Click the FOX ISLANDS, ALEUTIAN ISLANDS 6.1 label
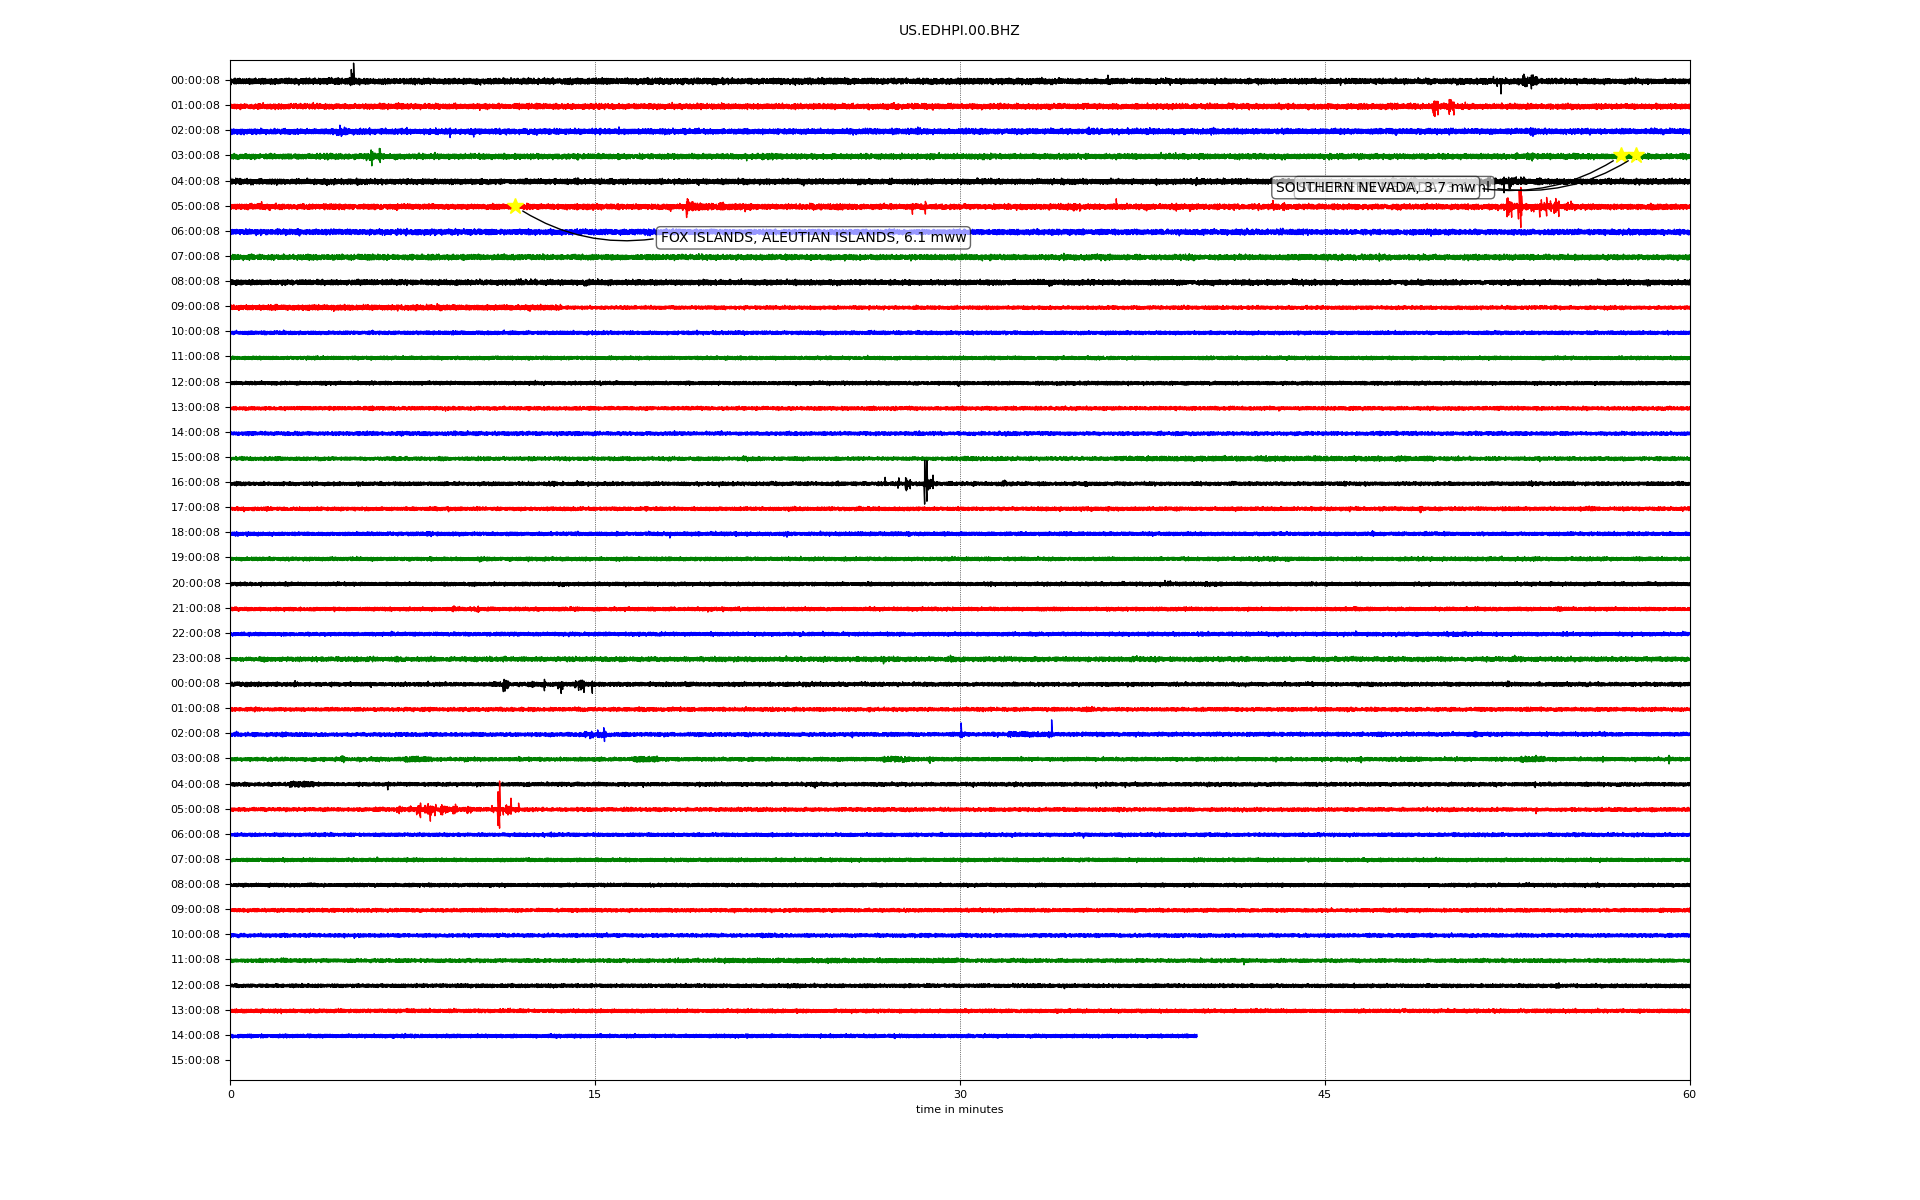Viewport: 1920px width, 1200px height. point(813,238)
